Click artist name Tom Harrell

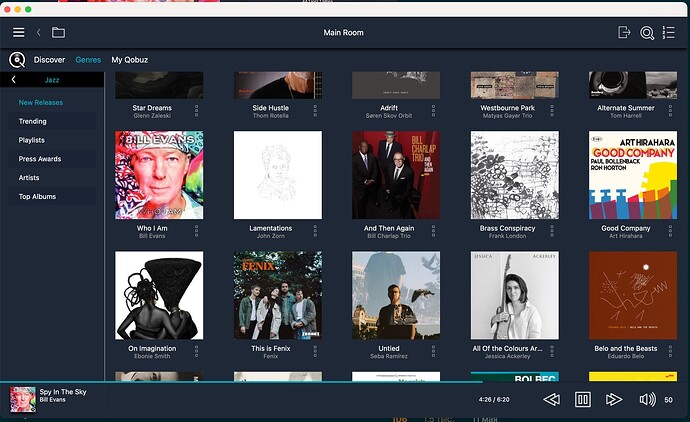coord(626,116)
